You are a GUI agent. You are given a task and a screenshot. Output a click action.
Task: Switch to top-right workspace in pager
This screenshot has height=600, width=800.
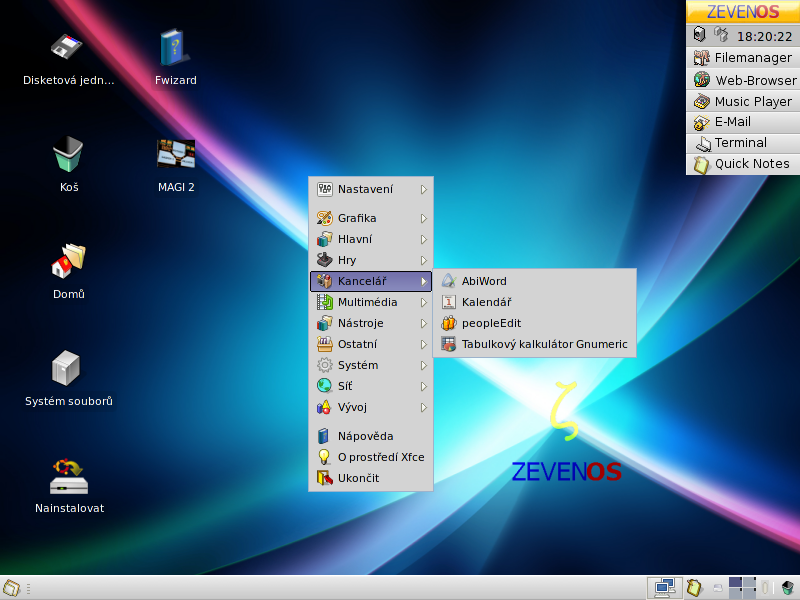tap(749, 582)
